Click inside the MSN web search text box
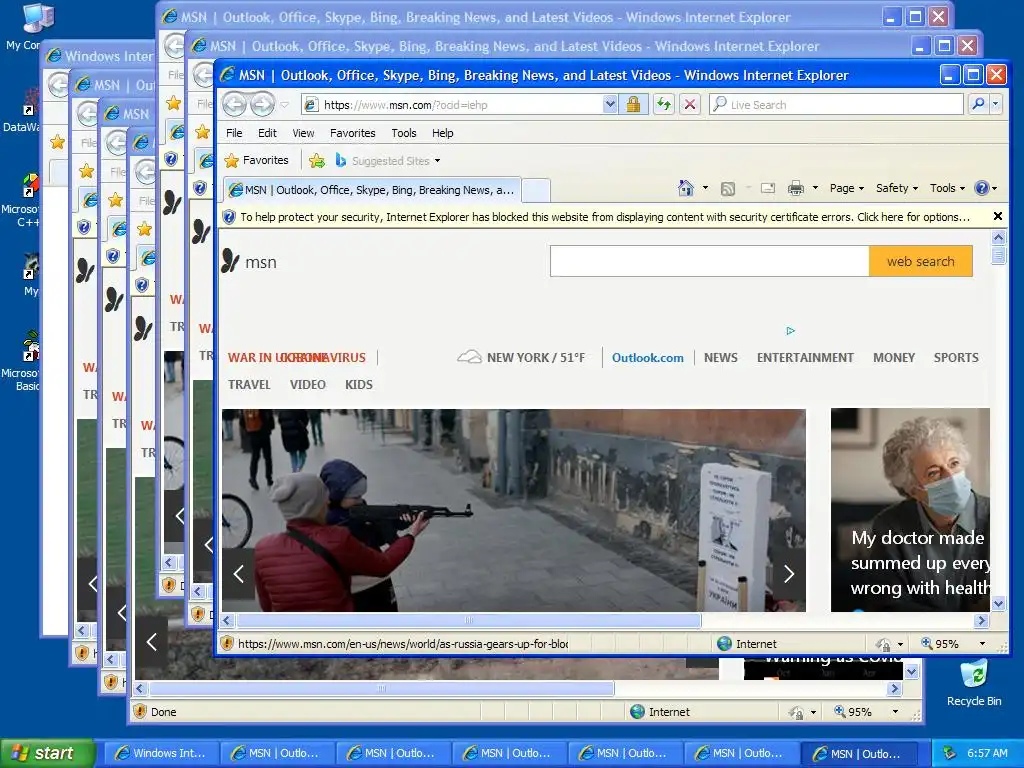 coord(709,261)
